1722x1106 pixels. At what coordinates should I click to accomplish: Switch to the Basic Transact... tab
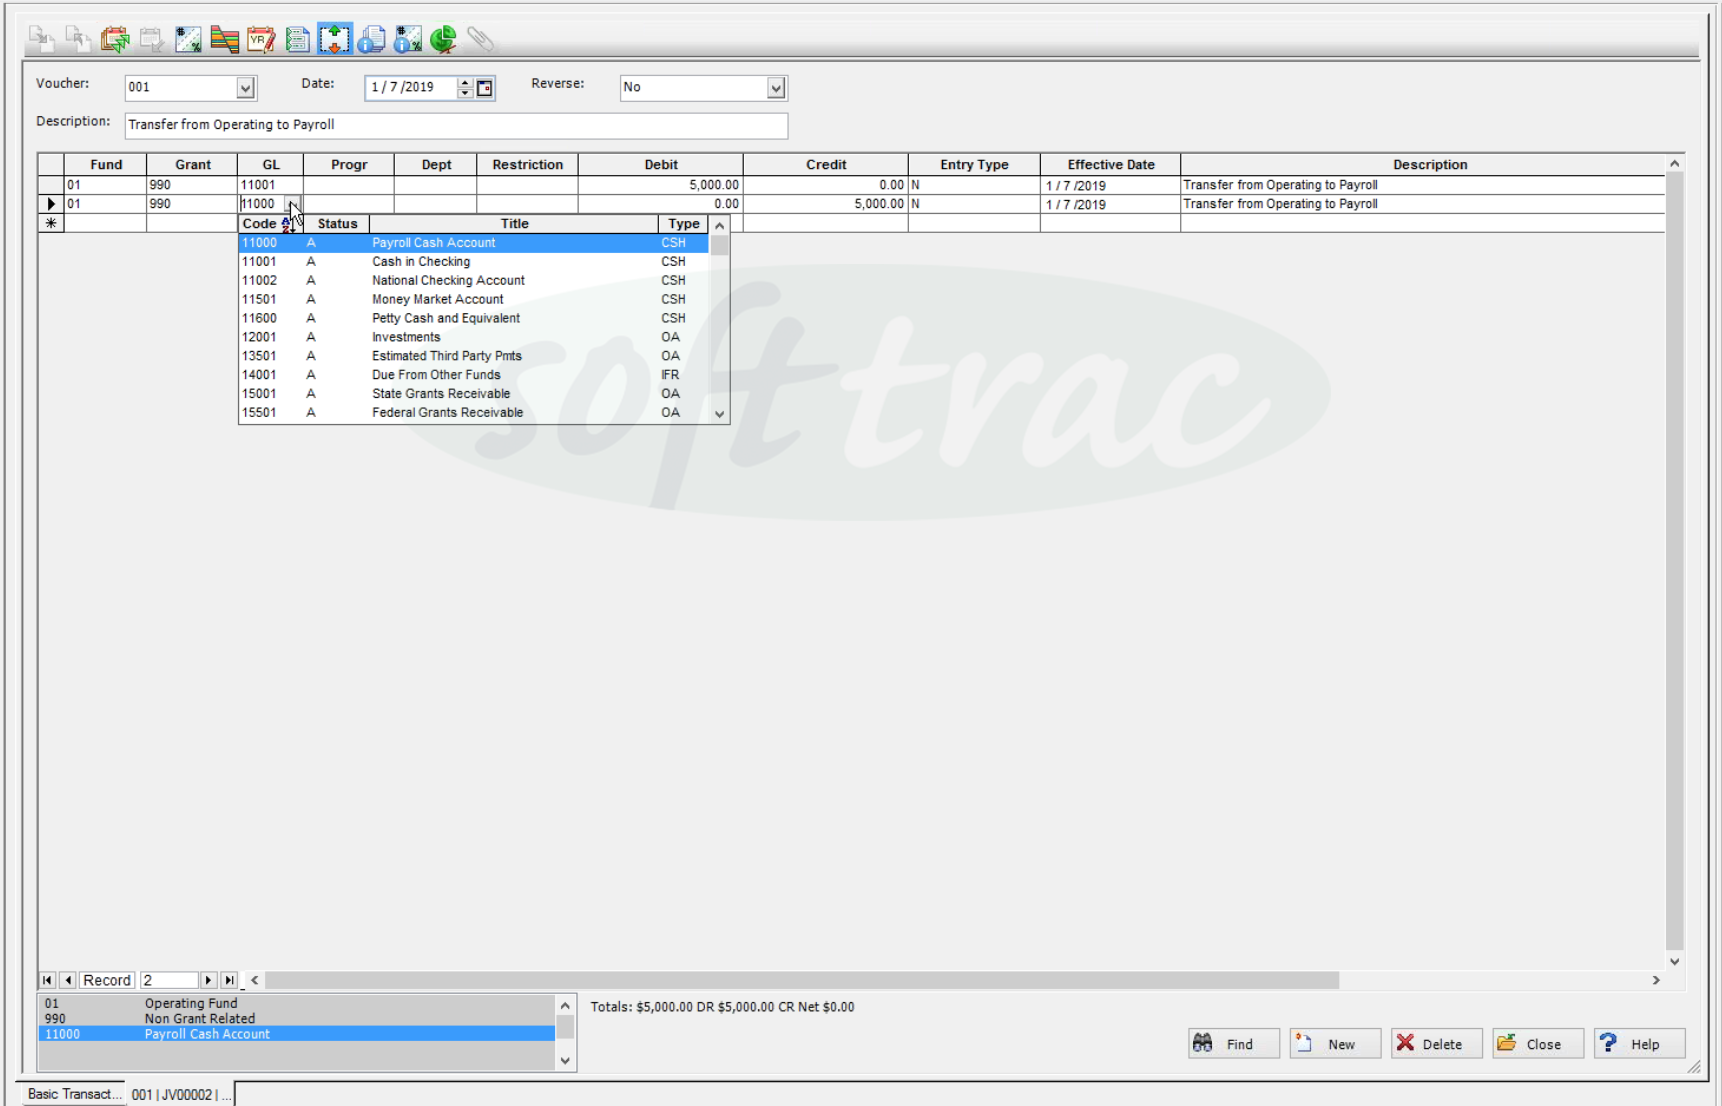pyautogui.click(x=72, y=1094)
